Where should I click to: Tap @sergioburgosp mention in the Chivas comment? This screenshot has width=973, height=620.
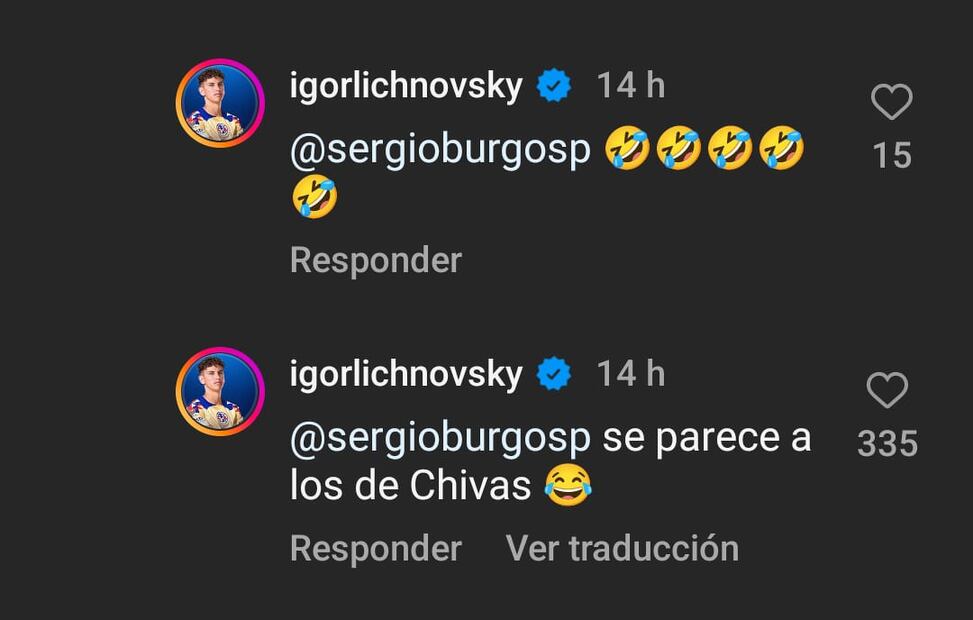[440, 438]
